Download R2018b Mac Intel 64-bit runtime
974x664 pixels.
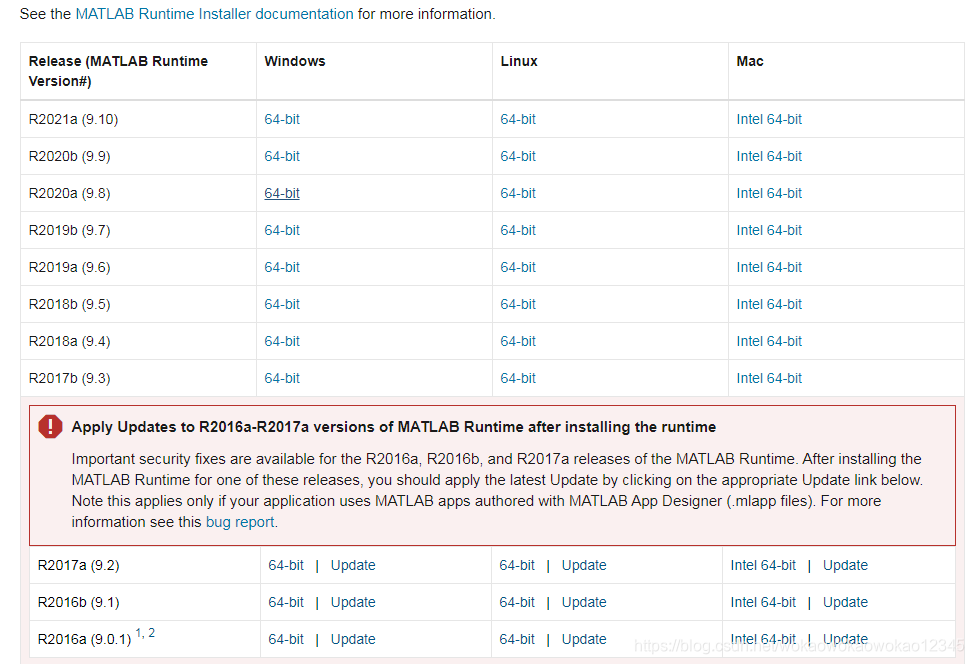tap(769, 304)
